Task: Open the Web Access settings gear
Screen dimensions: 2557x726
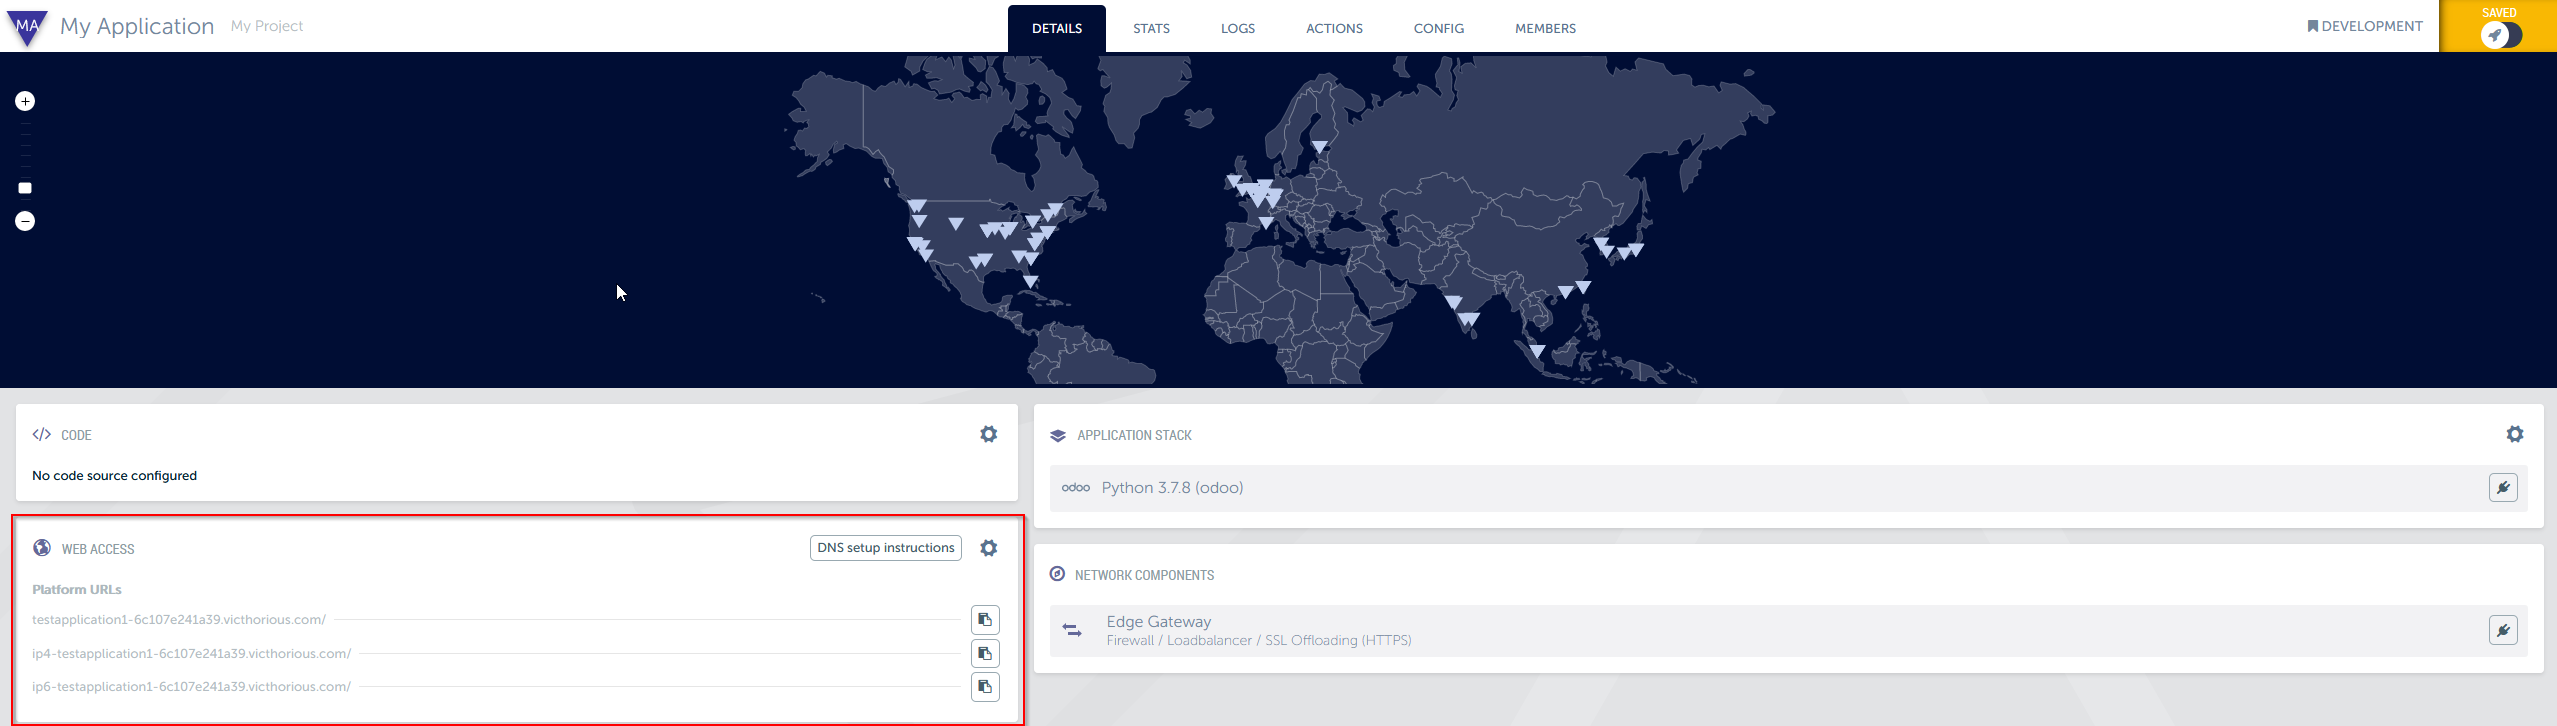Action: (988, 548)
